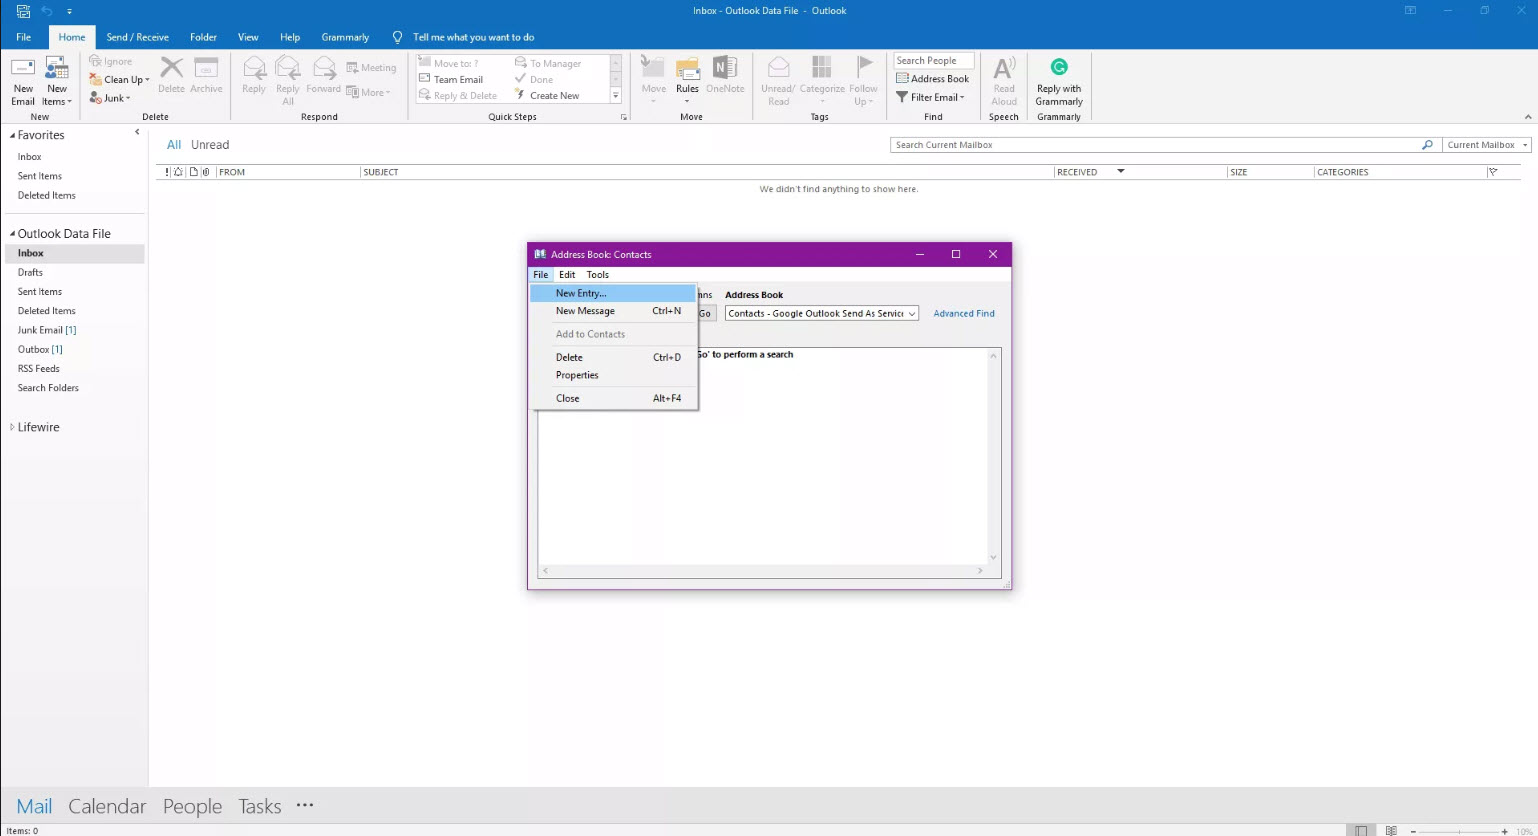The width and height of the screenshot is (1538, 836).
Task: Expand the Lifewire folder tree
Action: (12, 427)
